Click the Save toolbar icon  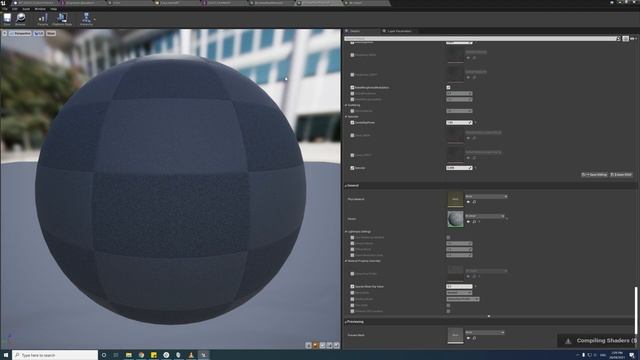point(7,19)
